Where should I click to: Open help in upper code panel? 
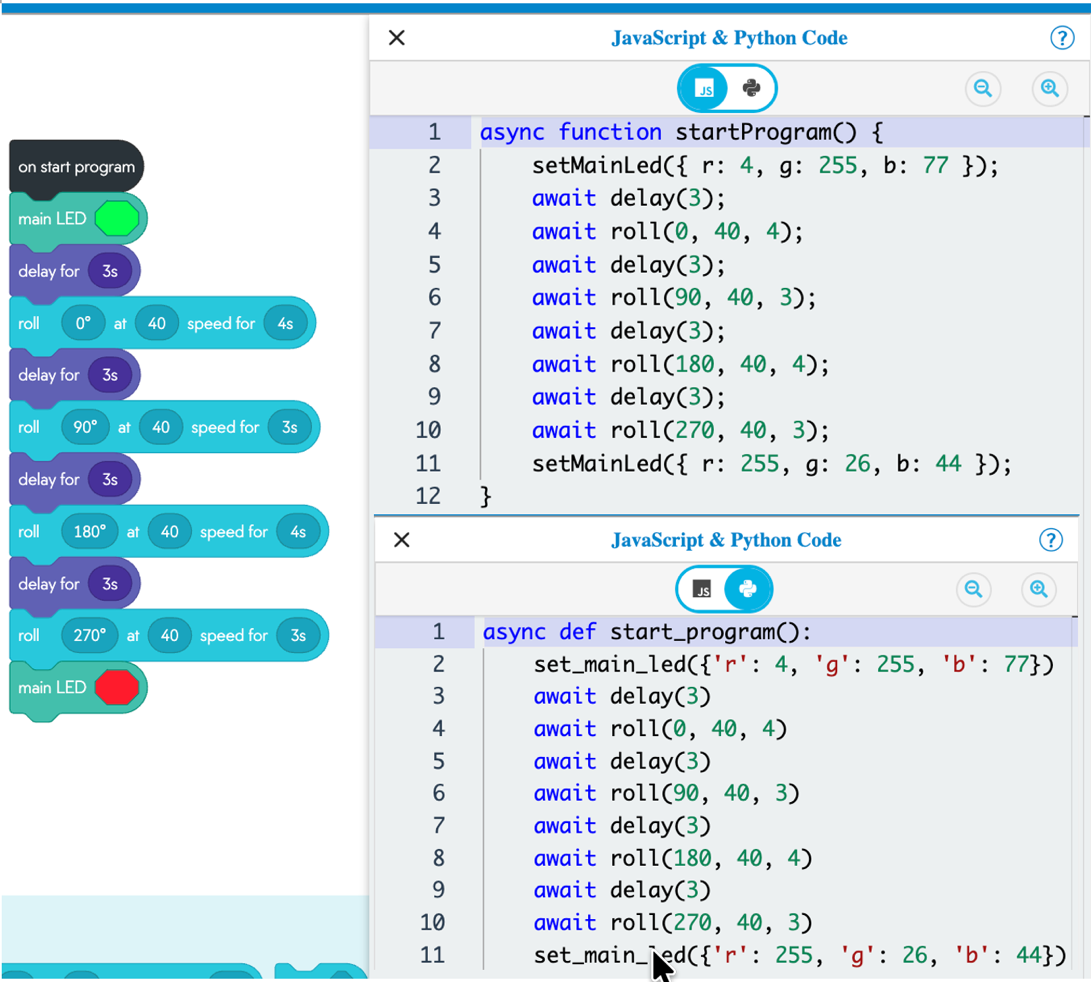tap(1062, 38)
